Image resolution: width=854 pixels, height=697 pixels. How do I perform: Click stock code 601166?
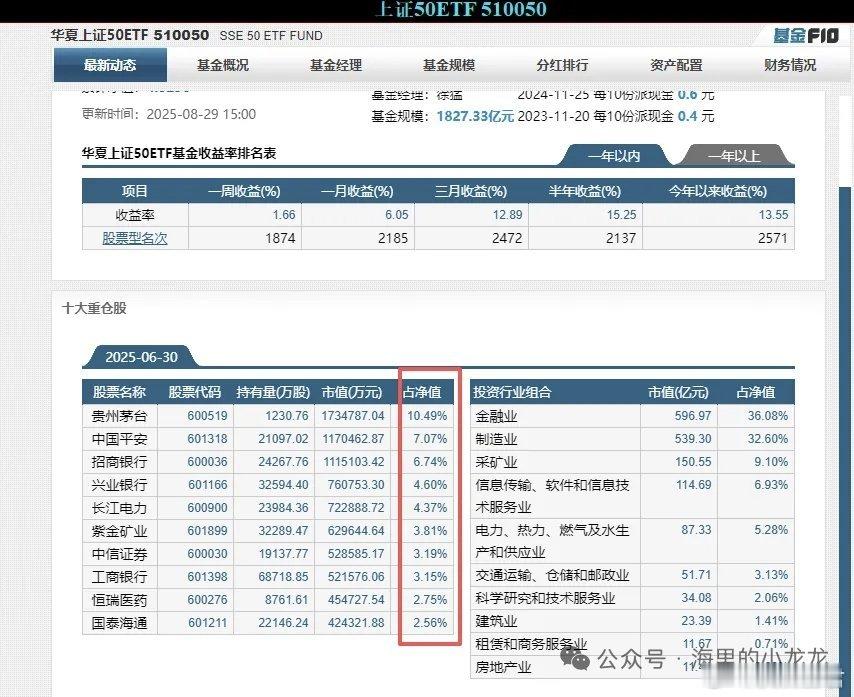(207, 484)
